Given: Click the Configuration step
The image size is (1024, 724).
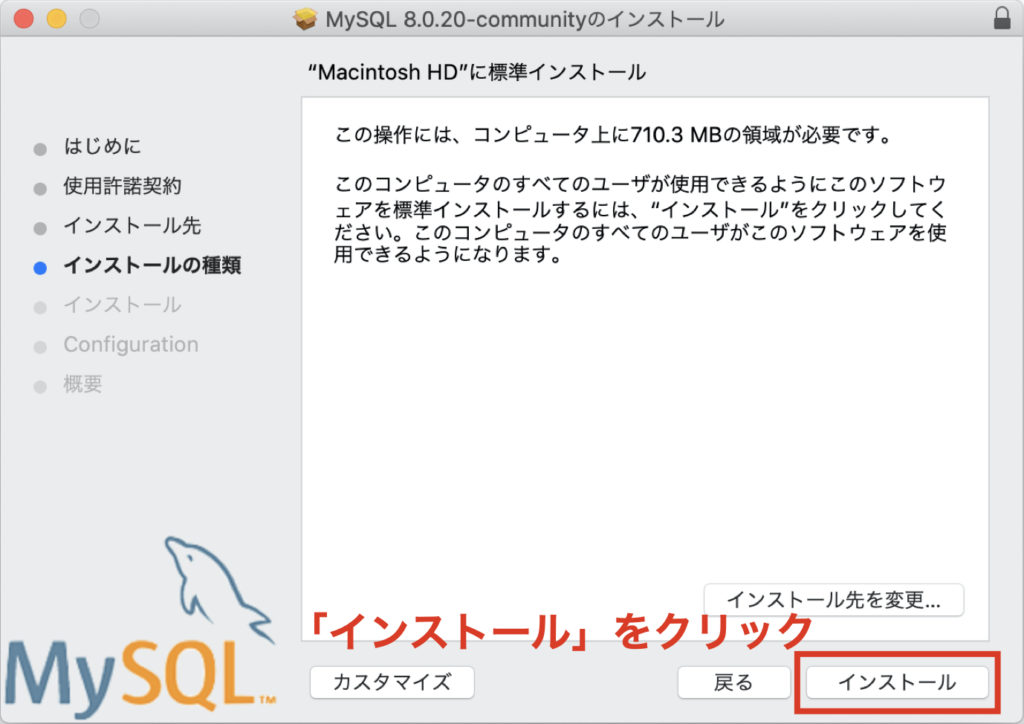Looking at the screenshot, I should click(131, 345).
